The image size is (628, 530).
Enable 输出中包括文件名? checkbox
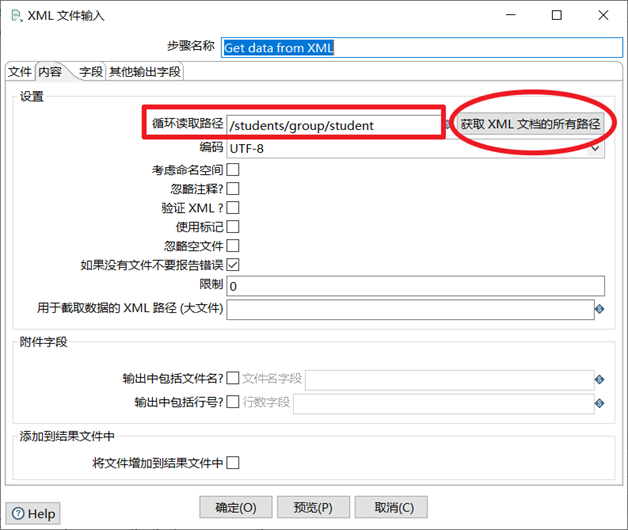233,378
